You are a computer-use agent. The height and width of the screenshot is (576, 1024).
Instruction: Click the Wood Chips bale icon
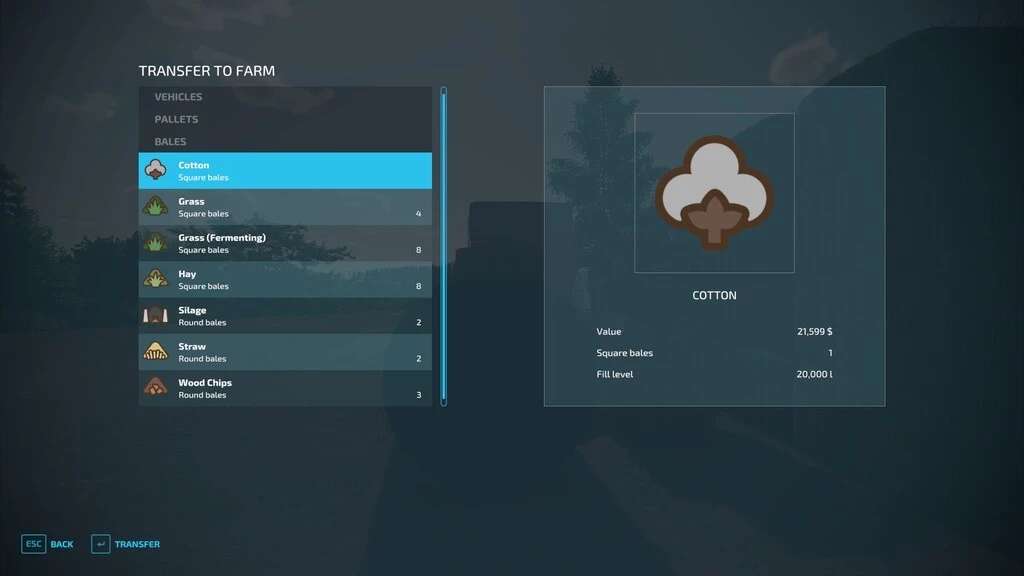click(x=156, y=388)
